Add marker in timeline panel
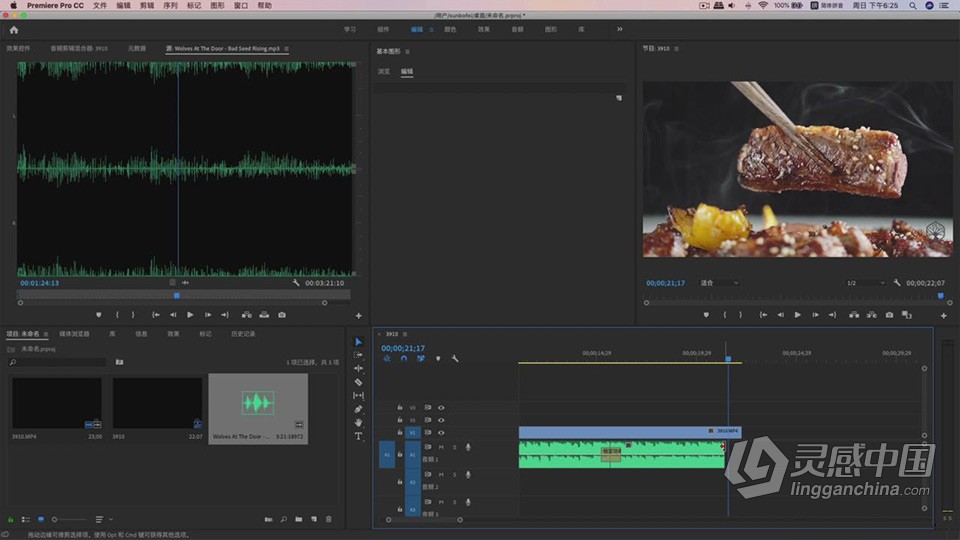The width and height of the screenshot is (960, 540). pos(438,359)
